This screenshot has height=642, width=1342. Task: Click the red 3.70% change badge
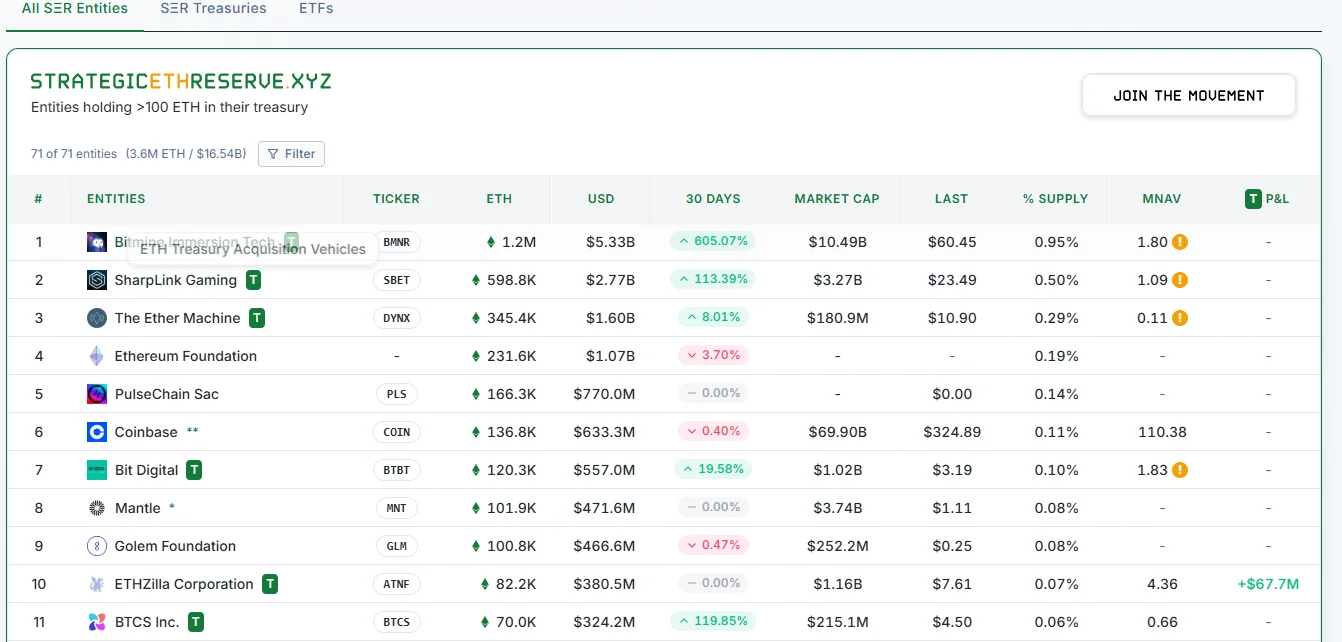pyautogui.click(x=713, y=355)
